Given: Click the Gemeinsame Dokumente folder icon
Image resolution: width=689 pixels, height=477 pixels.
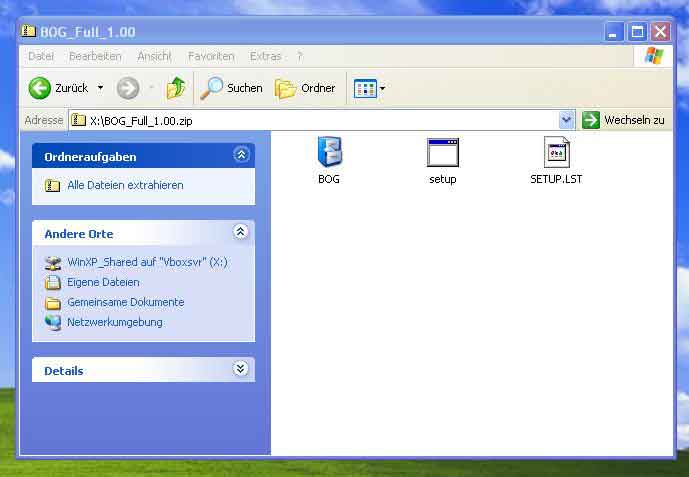Looking at the screenshot, I should (x=53, y=303).
